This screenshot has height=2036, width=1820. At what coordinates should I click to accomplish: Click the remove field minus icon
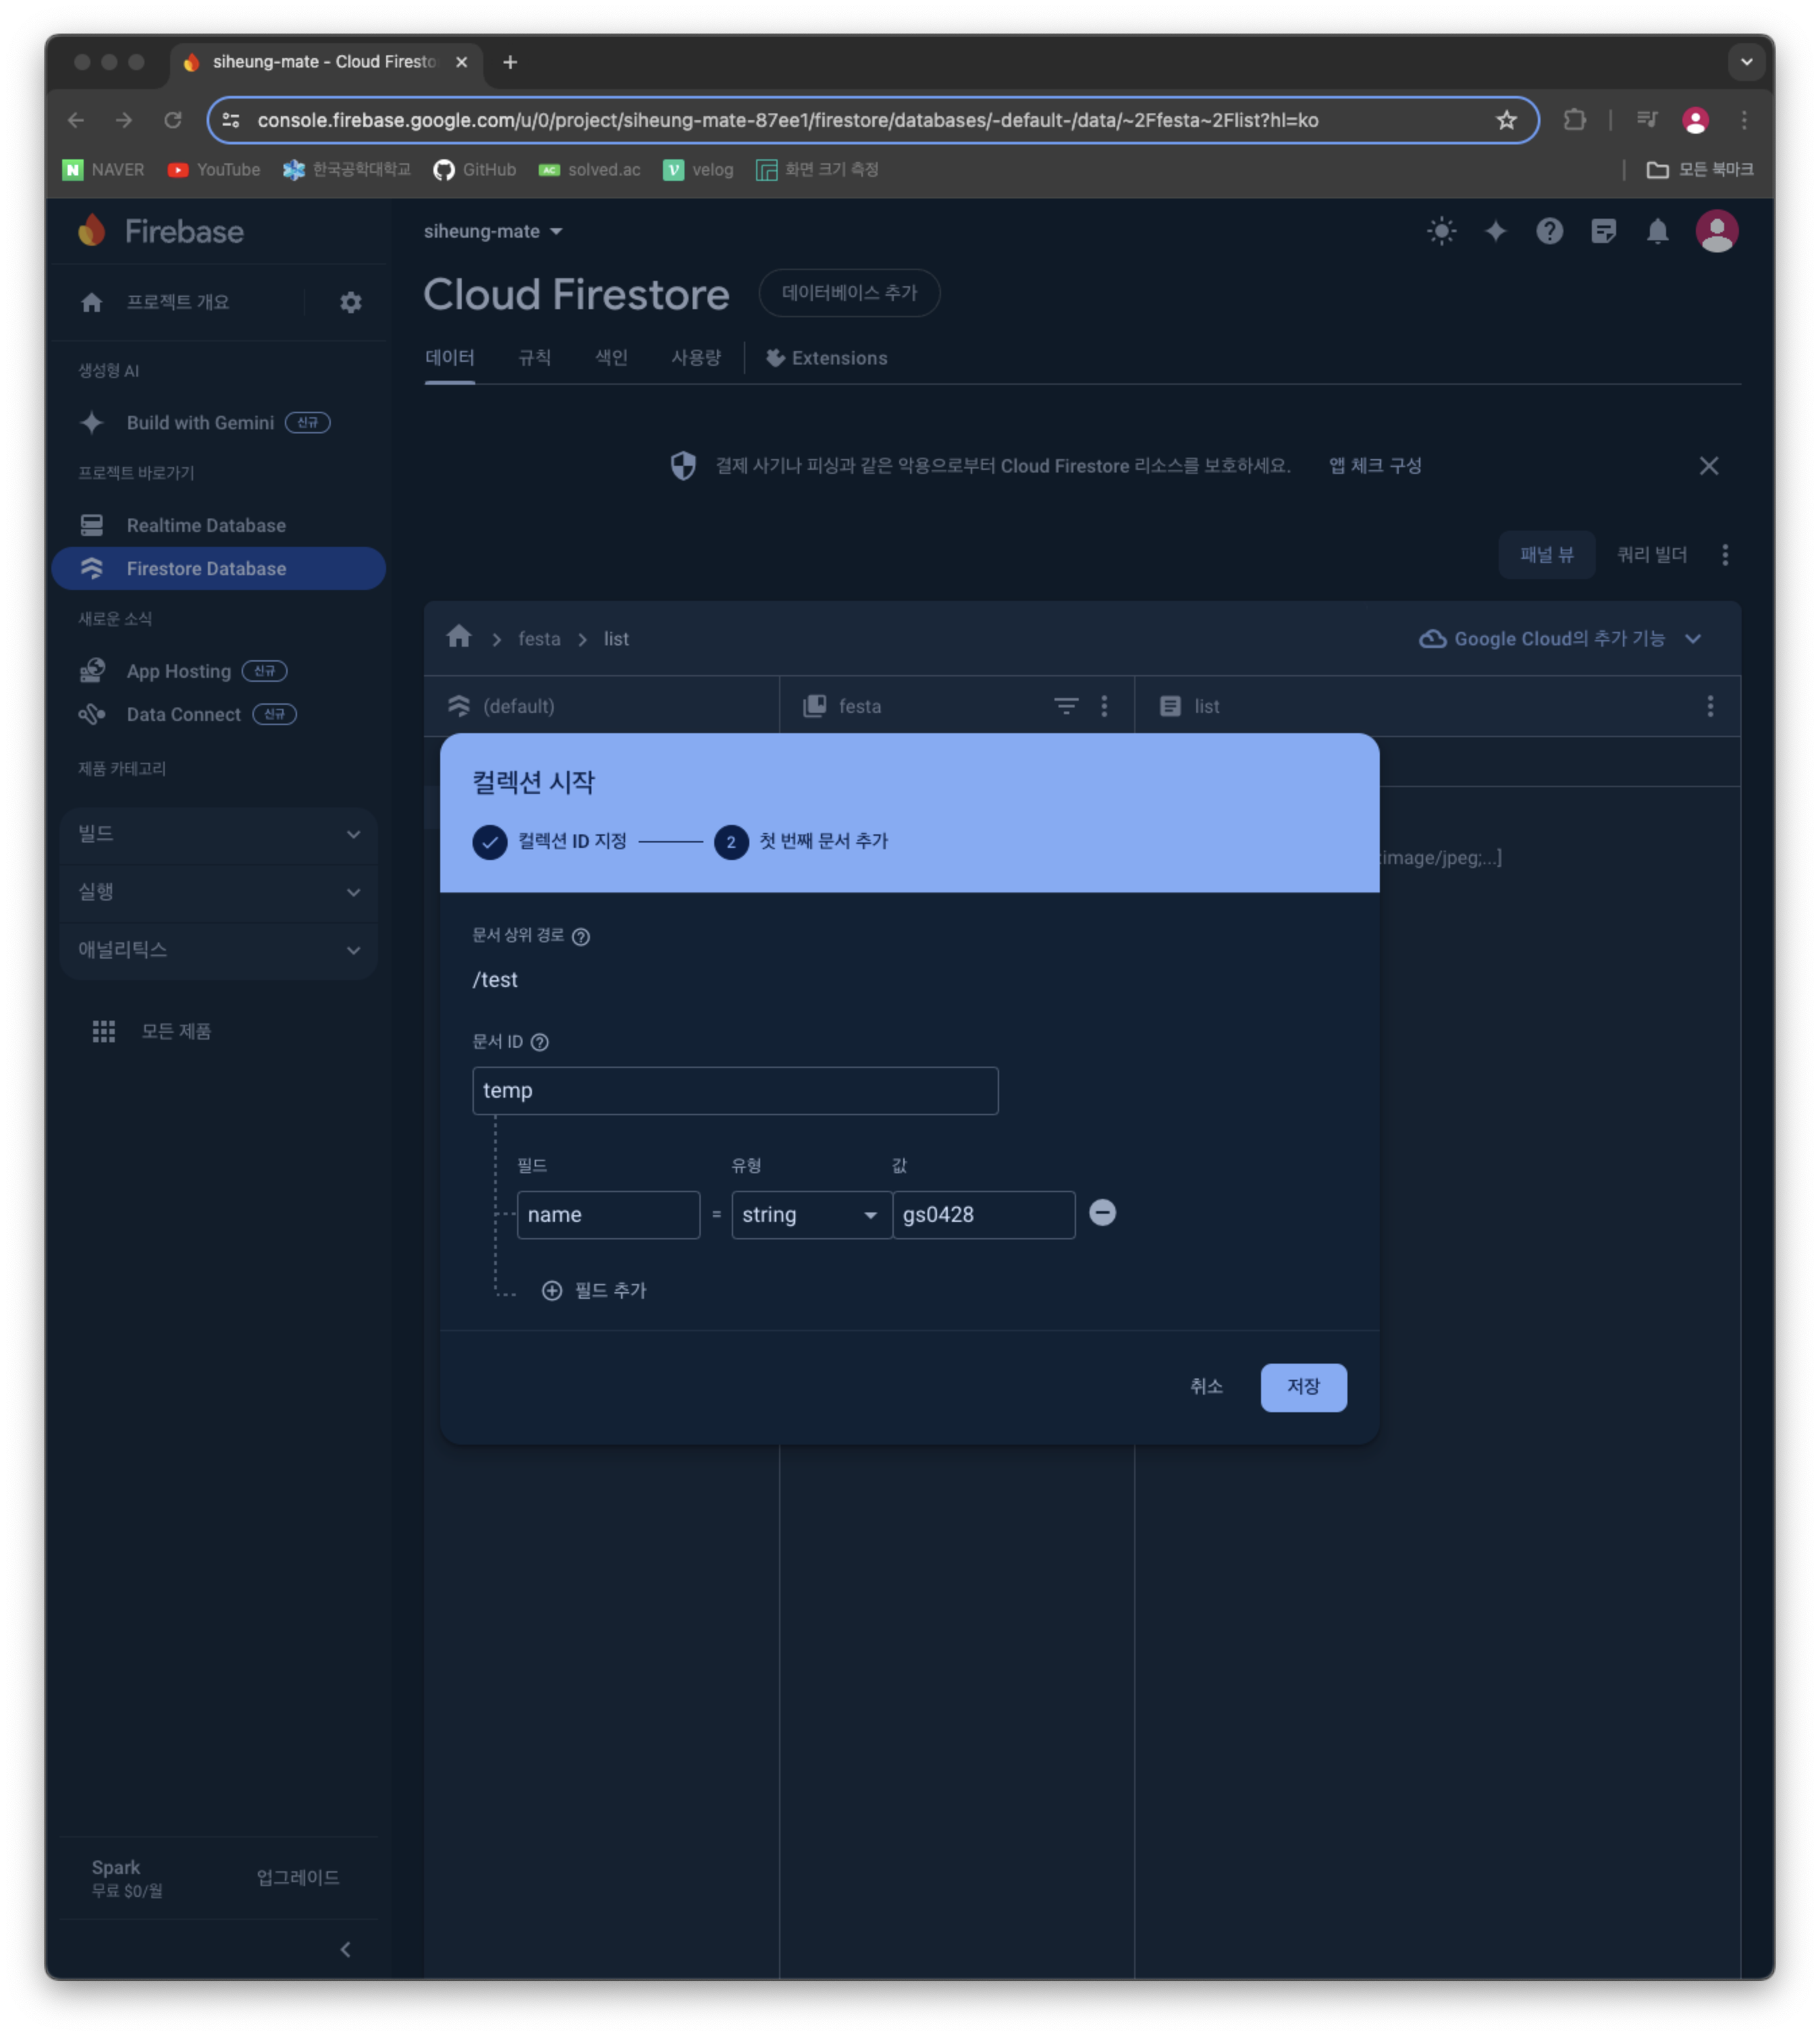[1102, 1213]
